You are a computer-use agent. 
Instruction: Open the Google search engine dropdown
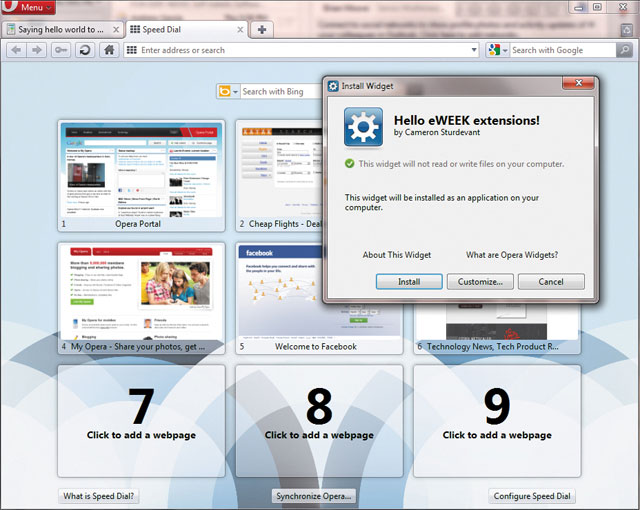point(498,50)
